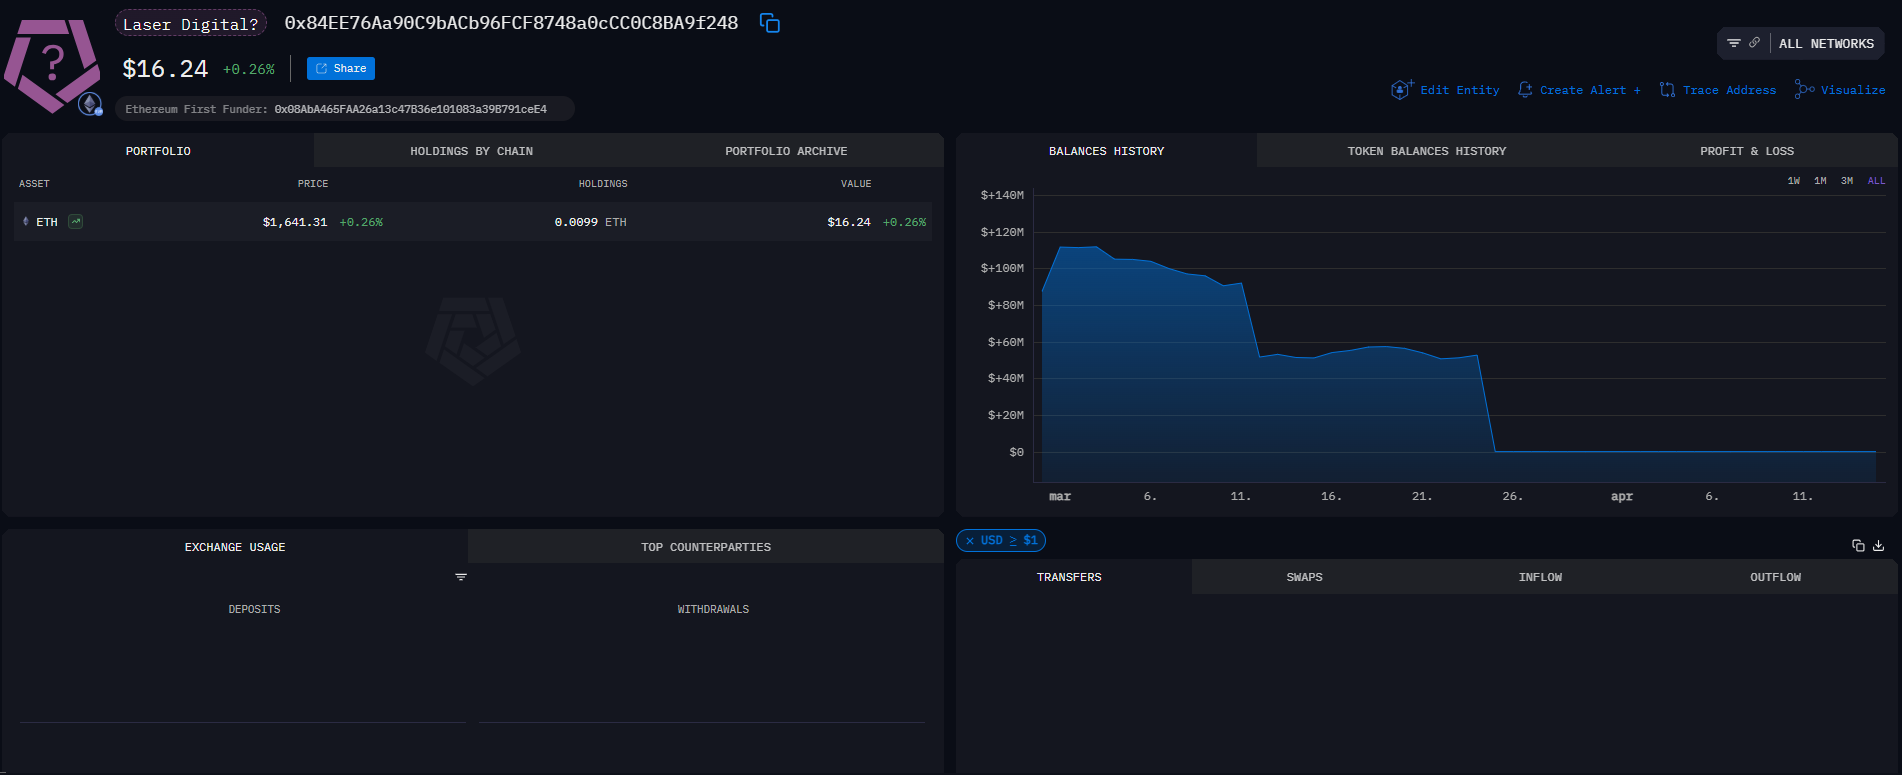Viewport: 1902px width, 775px height.
Task: Click the filter icon beside All Networks
Action: click(1734, 43)
